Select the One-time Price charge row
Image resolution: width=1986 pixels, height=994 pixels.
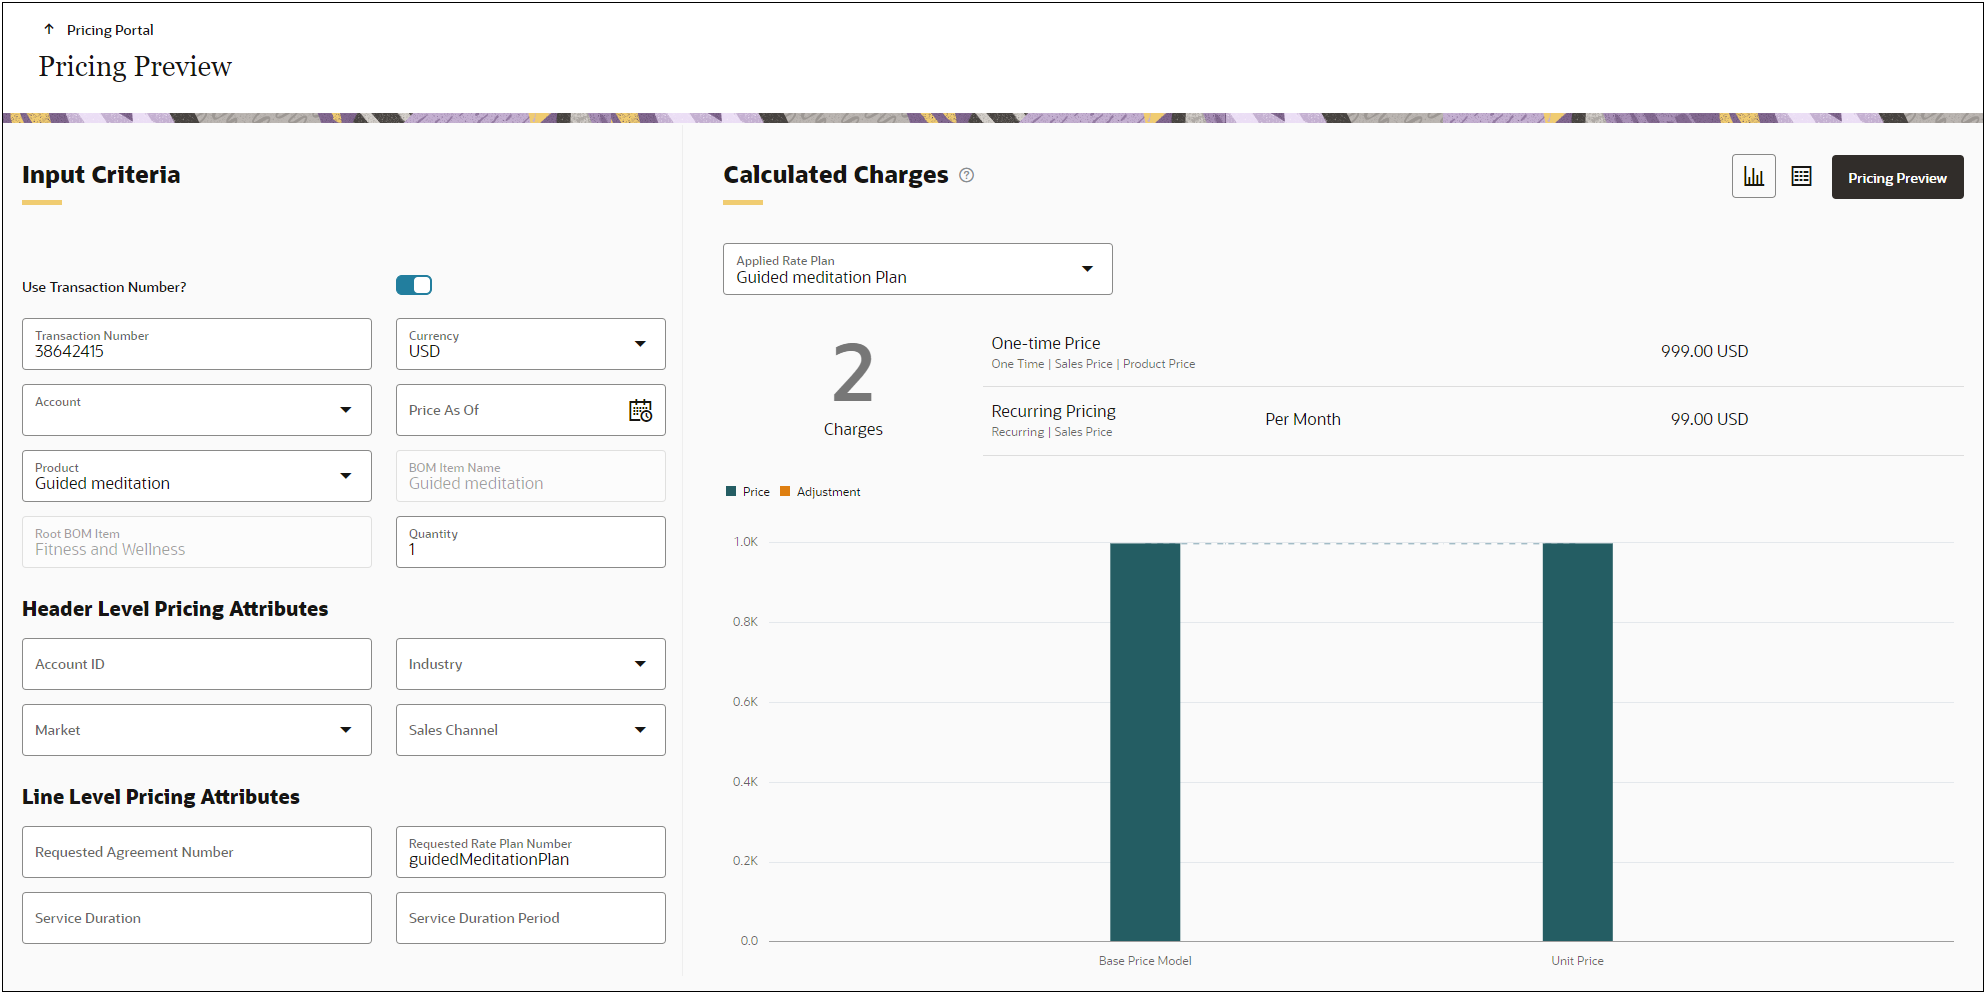pyautogui.click(x=1473, y=352)
